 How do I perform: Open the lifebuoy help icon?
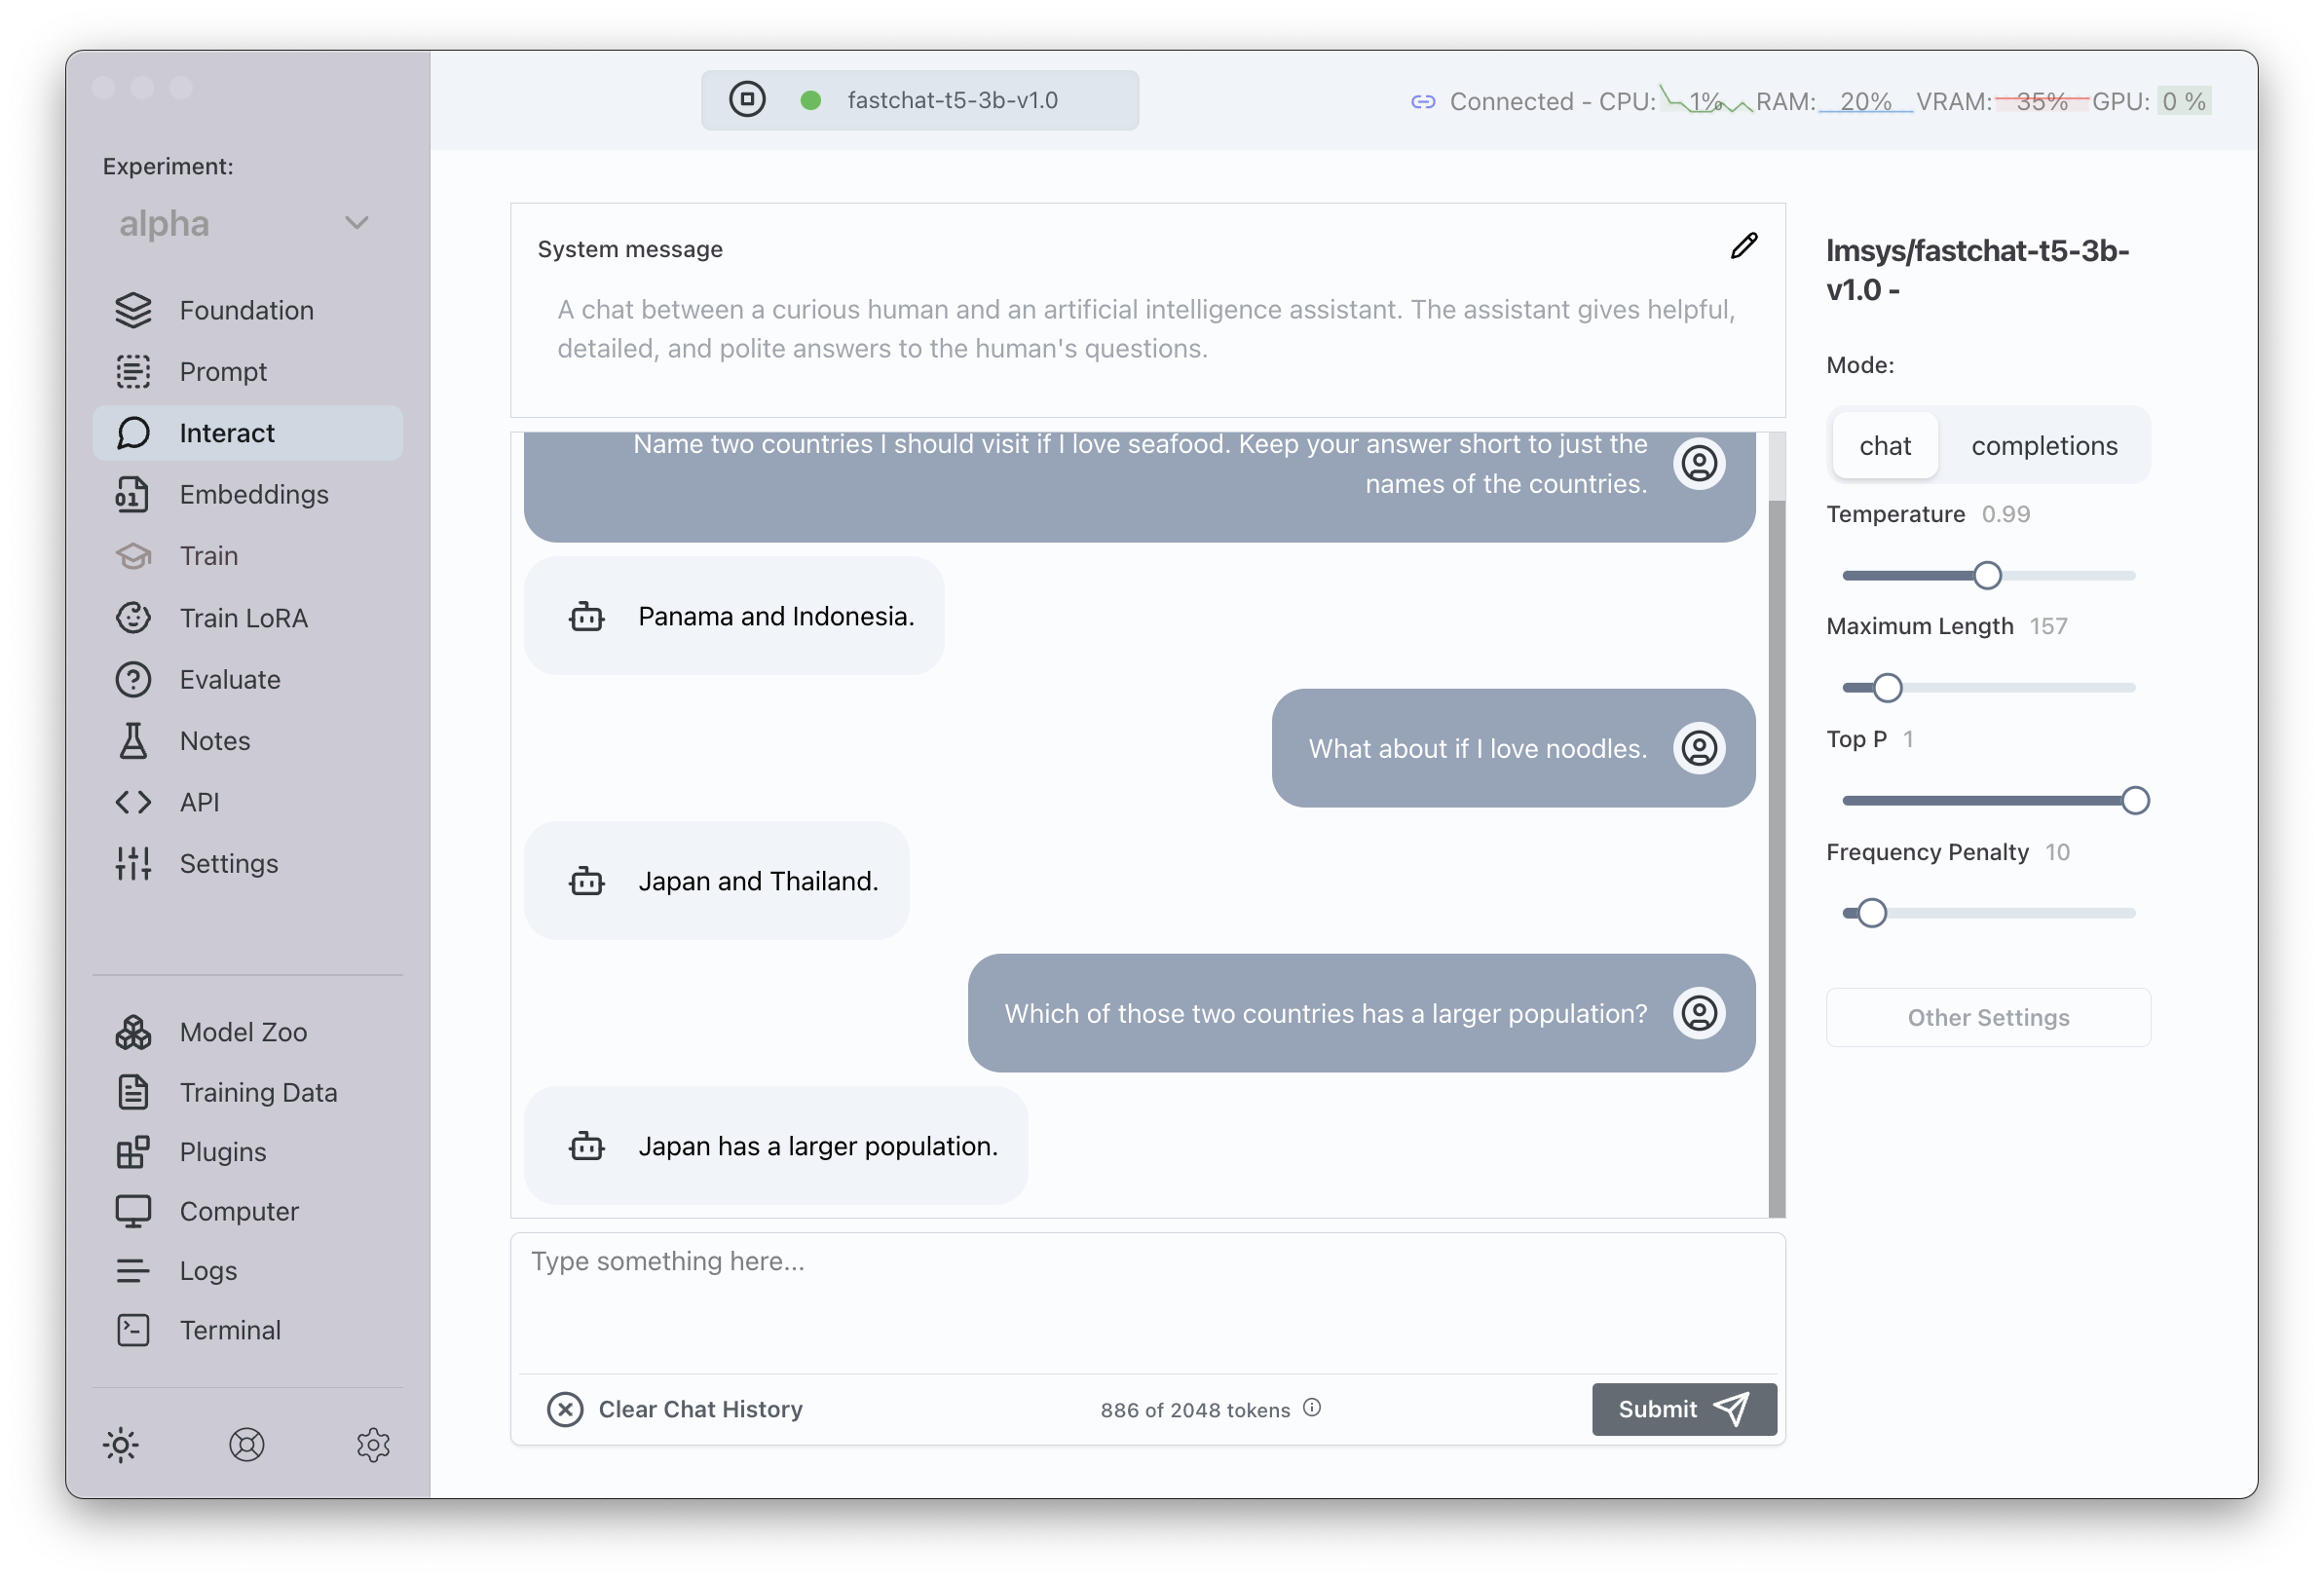(246, 1444)
